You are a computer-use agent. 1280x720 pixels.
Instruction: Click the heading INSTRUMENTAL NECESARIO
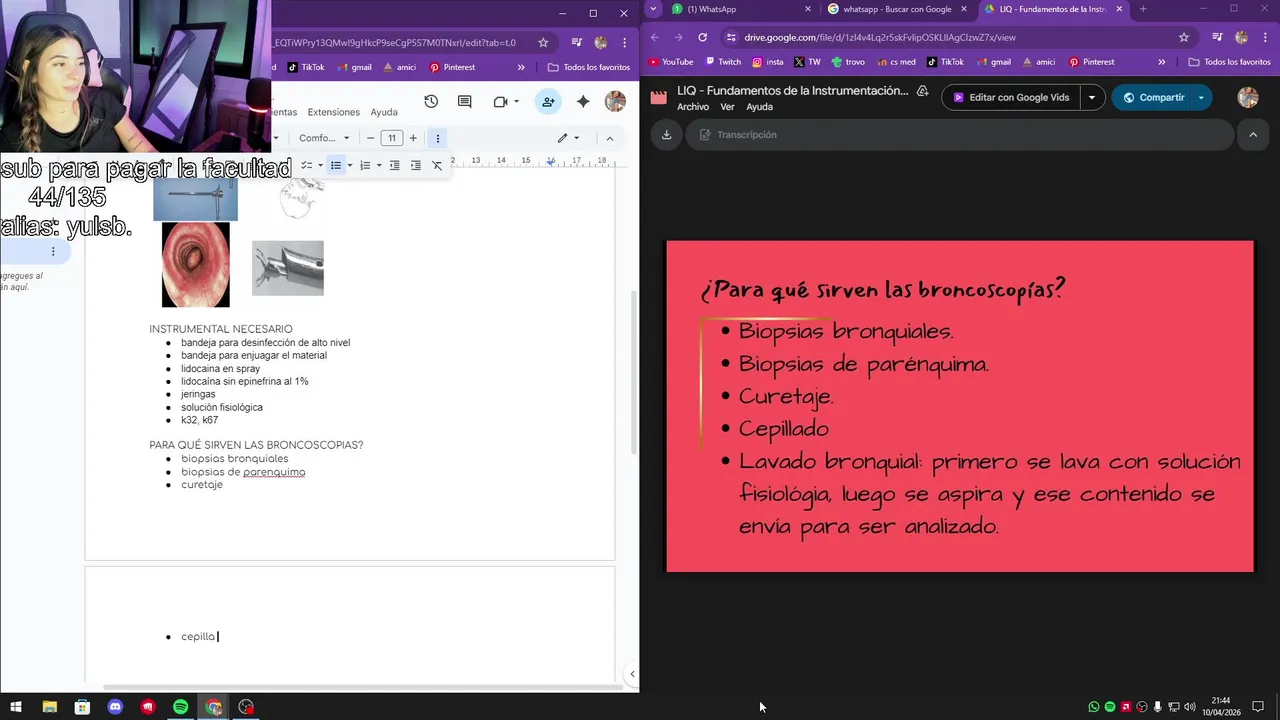point(221,329)
